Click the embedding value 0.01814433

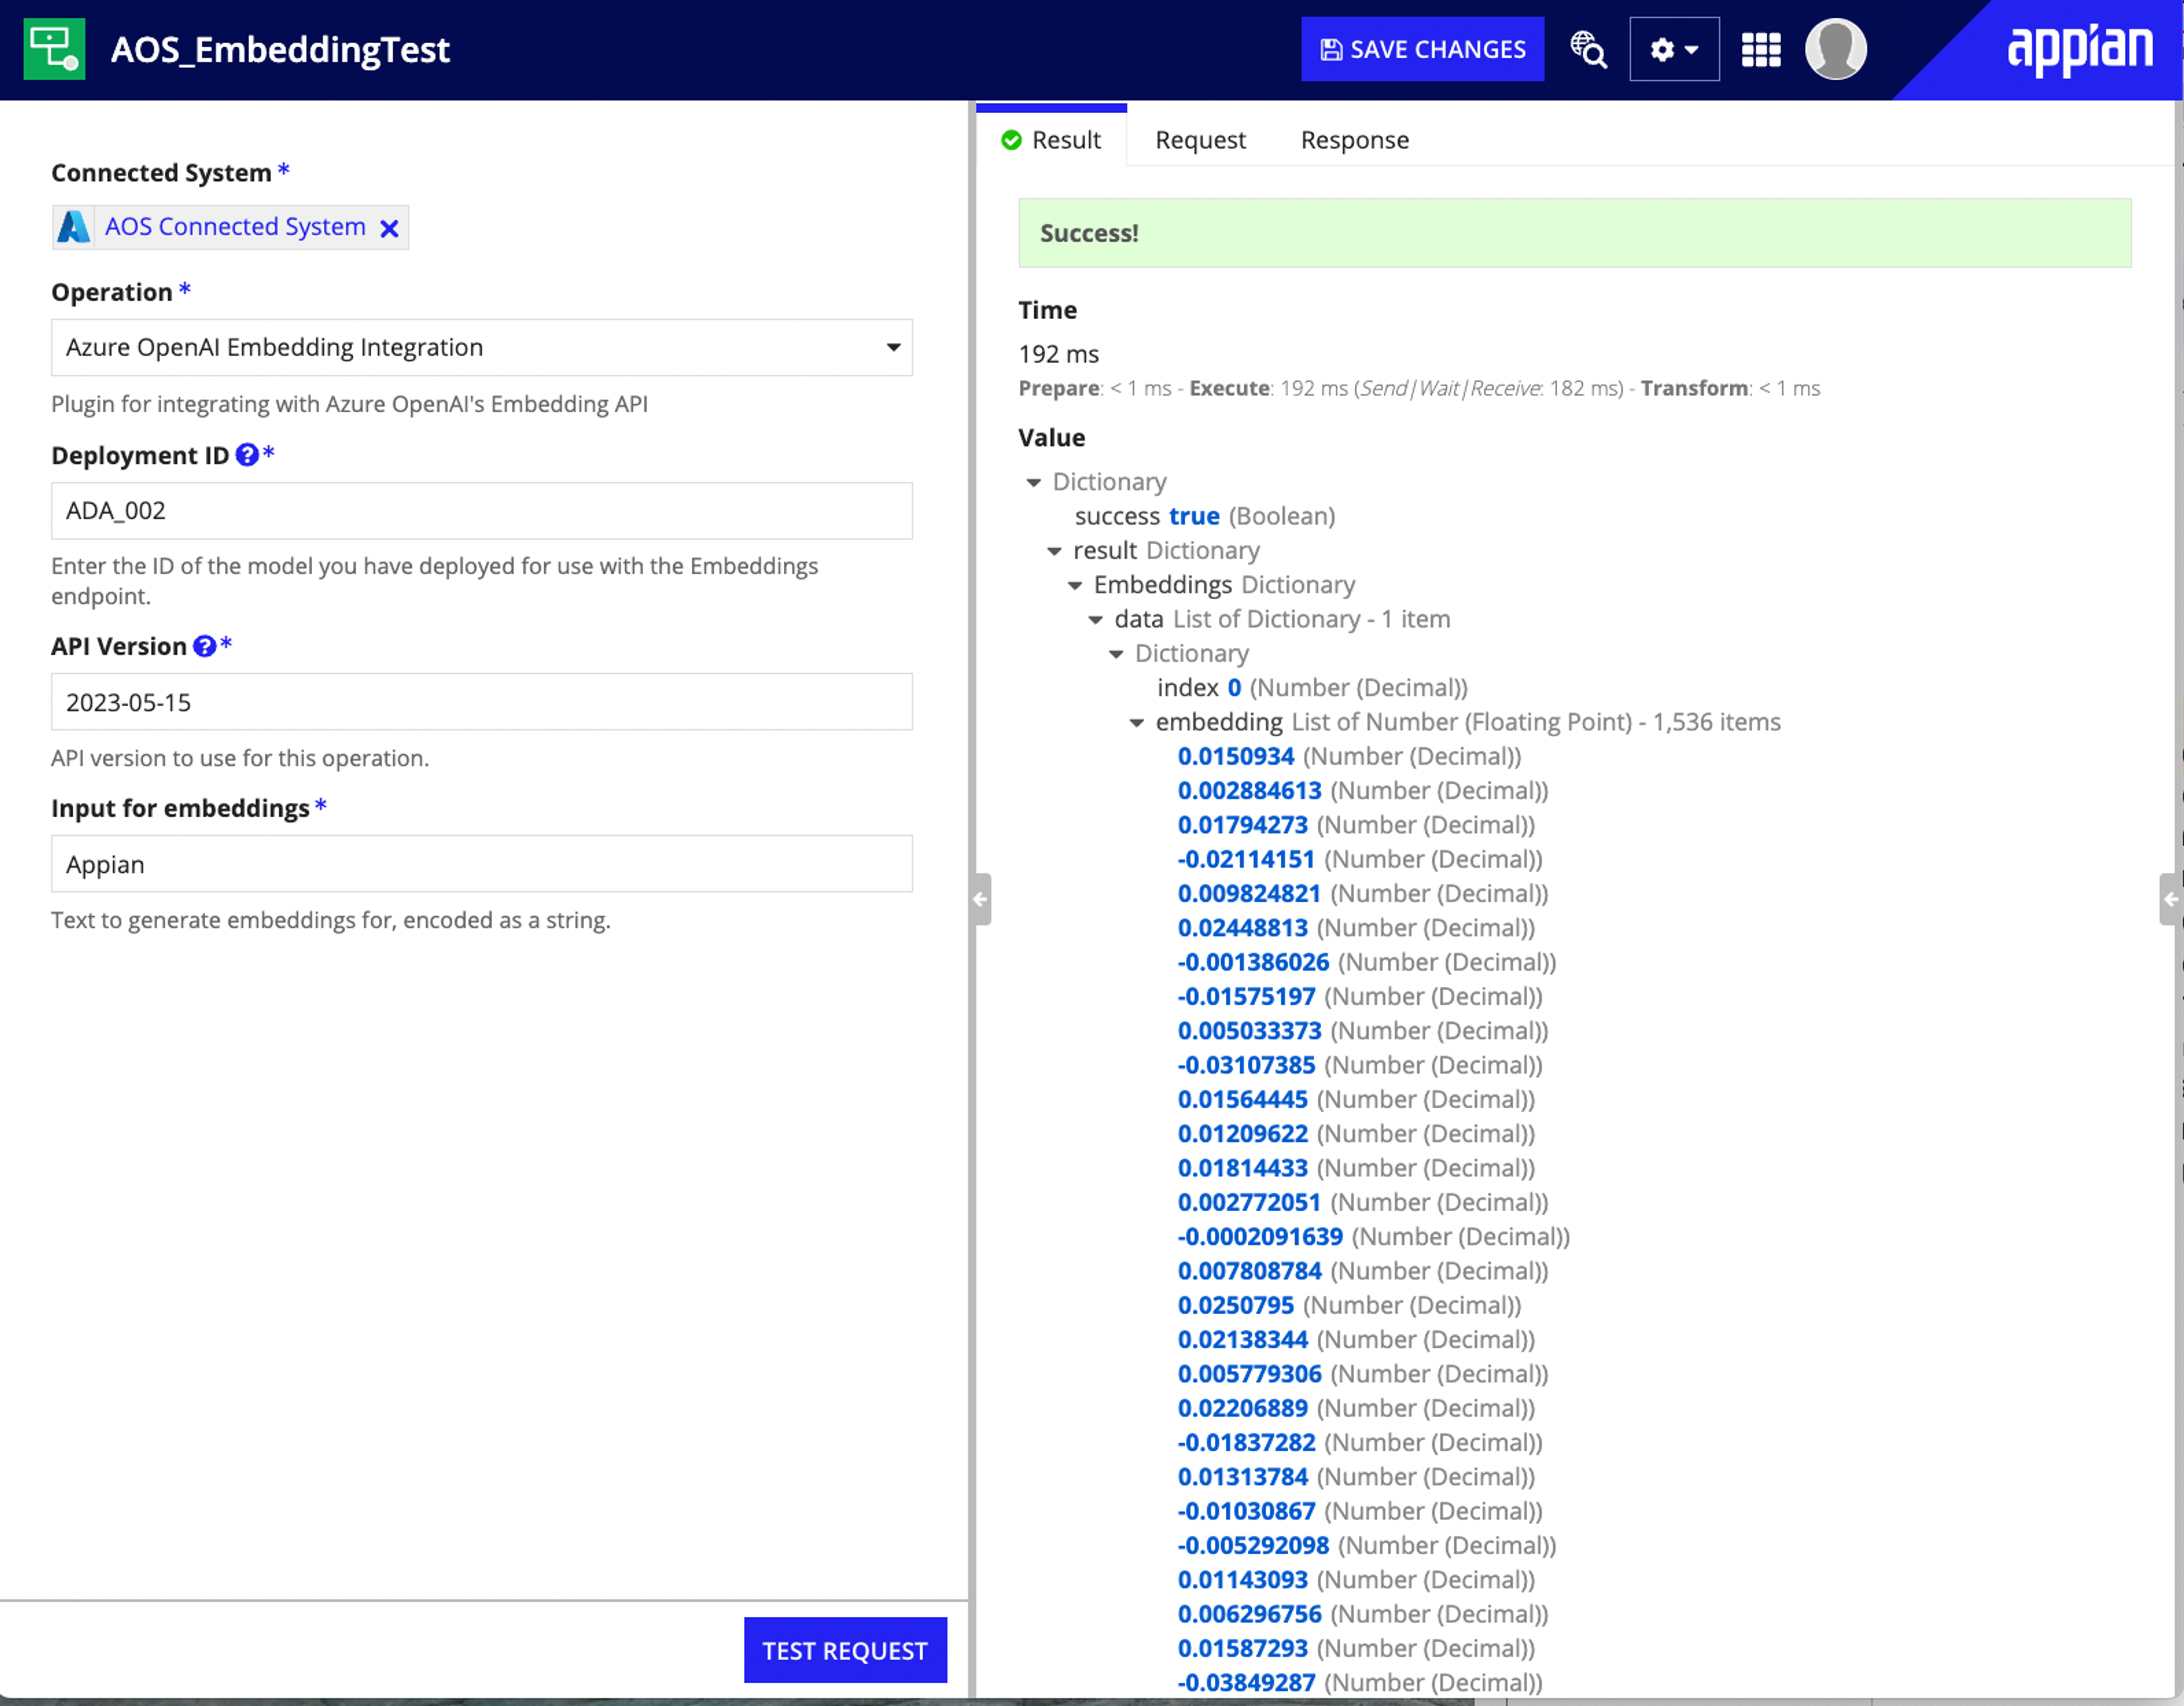pyautogui.click(x=1242, y=1168)
